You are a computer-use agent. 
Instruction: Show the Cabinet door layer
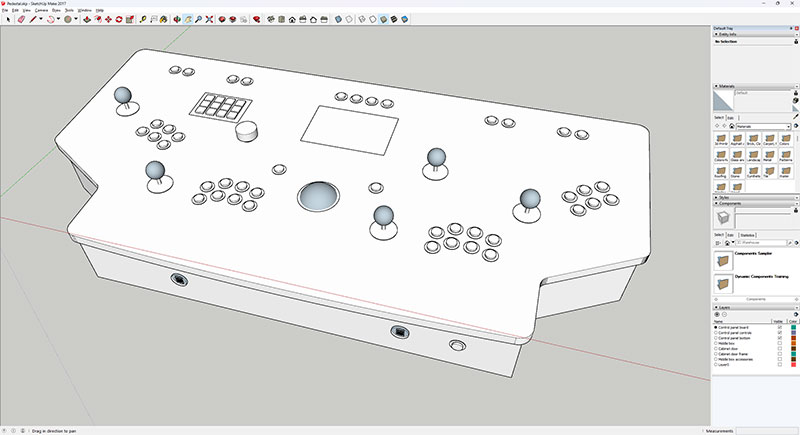(x=780, y=349)
